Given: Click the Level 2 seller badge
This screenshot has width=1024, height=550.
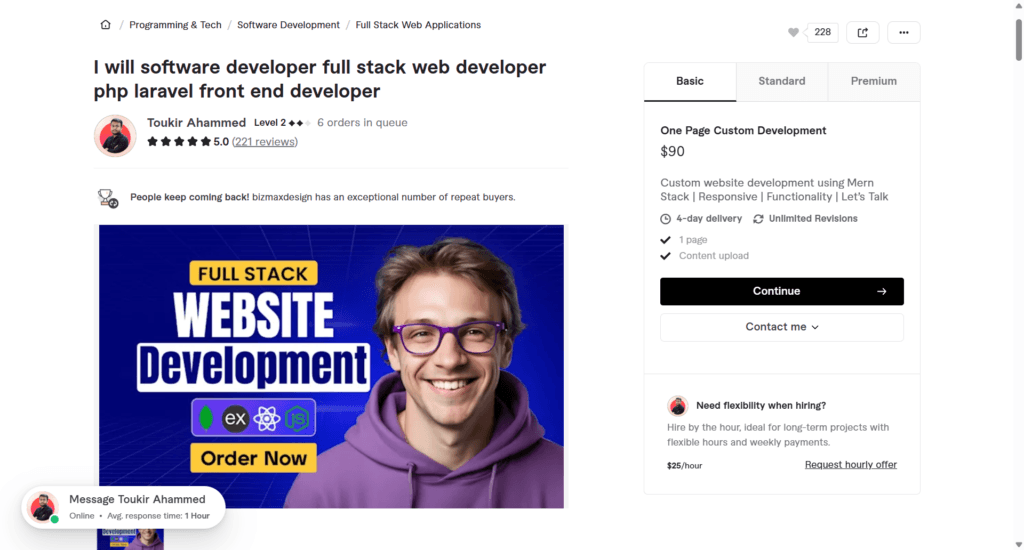Looking at the screenshot, I should click(281, 123).
